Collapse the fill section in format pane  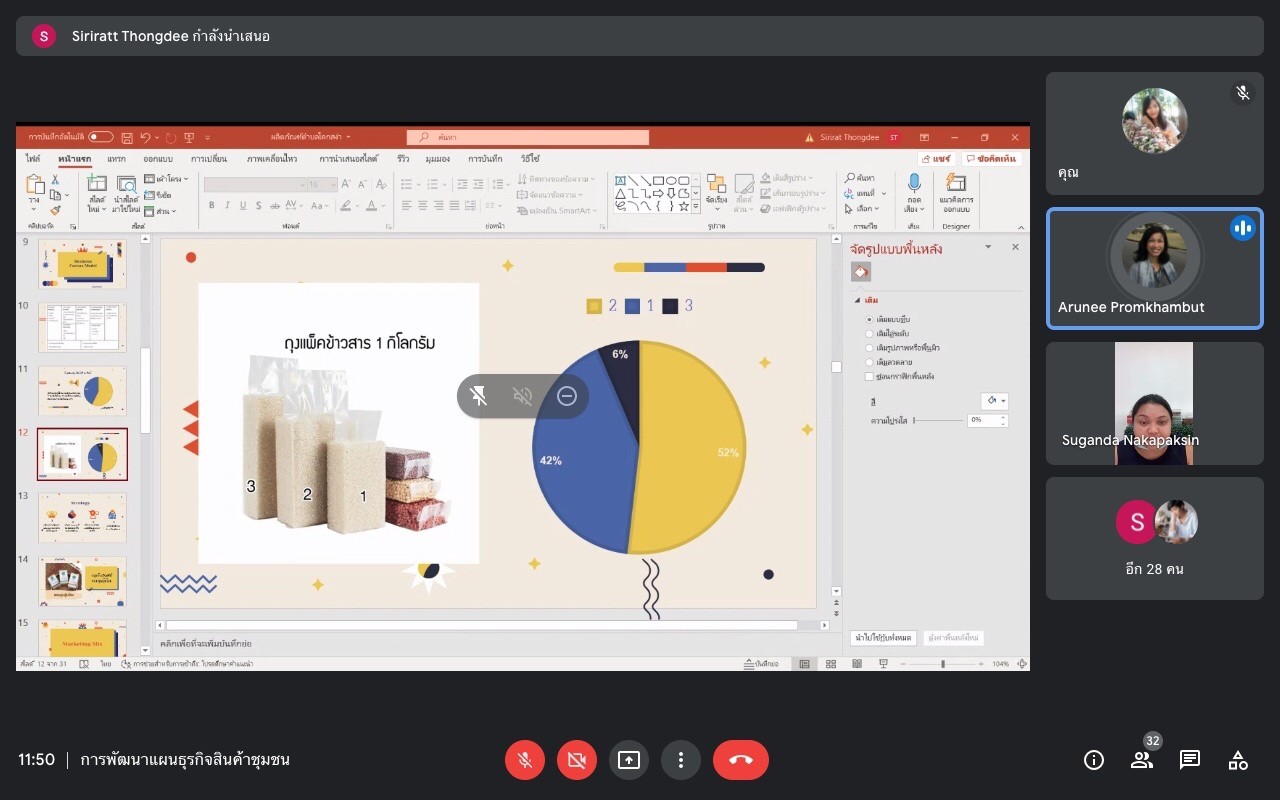pyautogui.click(x=857, y=300)
